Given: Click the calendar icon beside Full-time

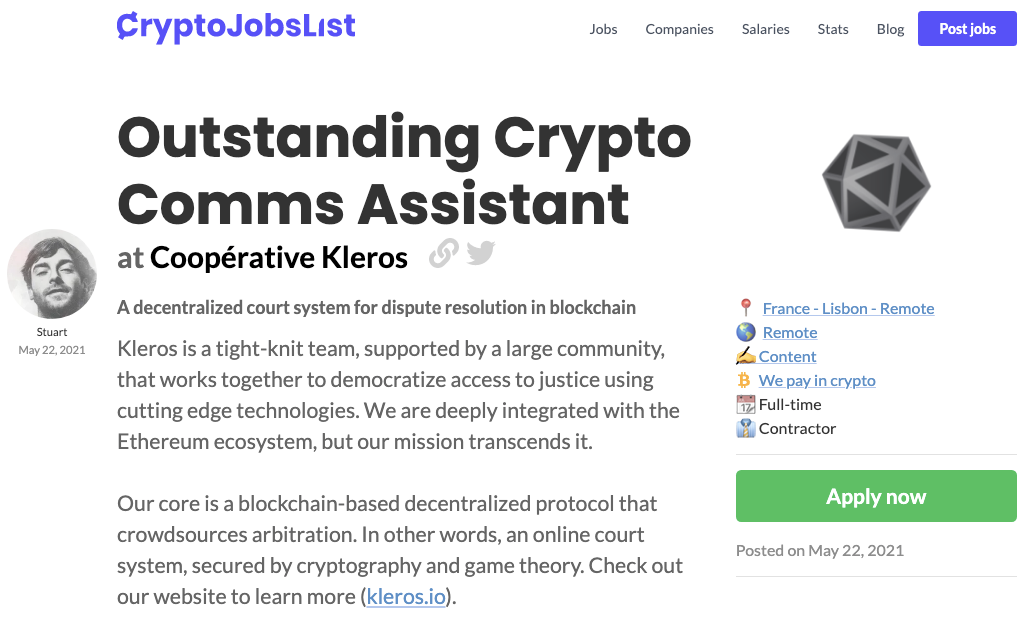Looking at the screenshot, I should pos(745,404).
